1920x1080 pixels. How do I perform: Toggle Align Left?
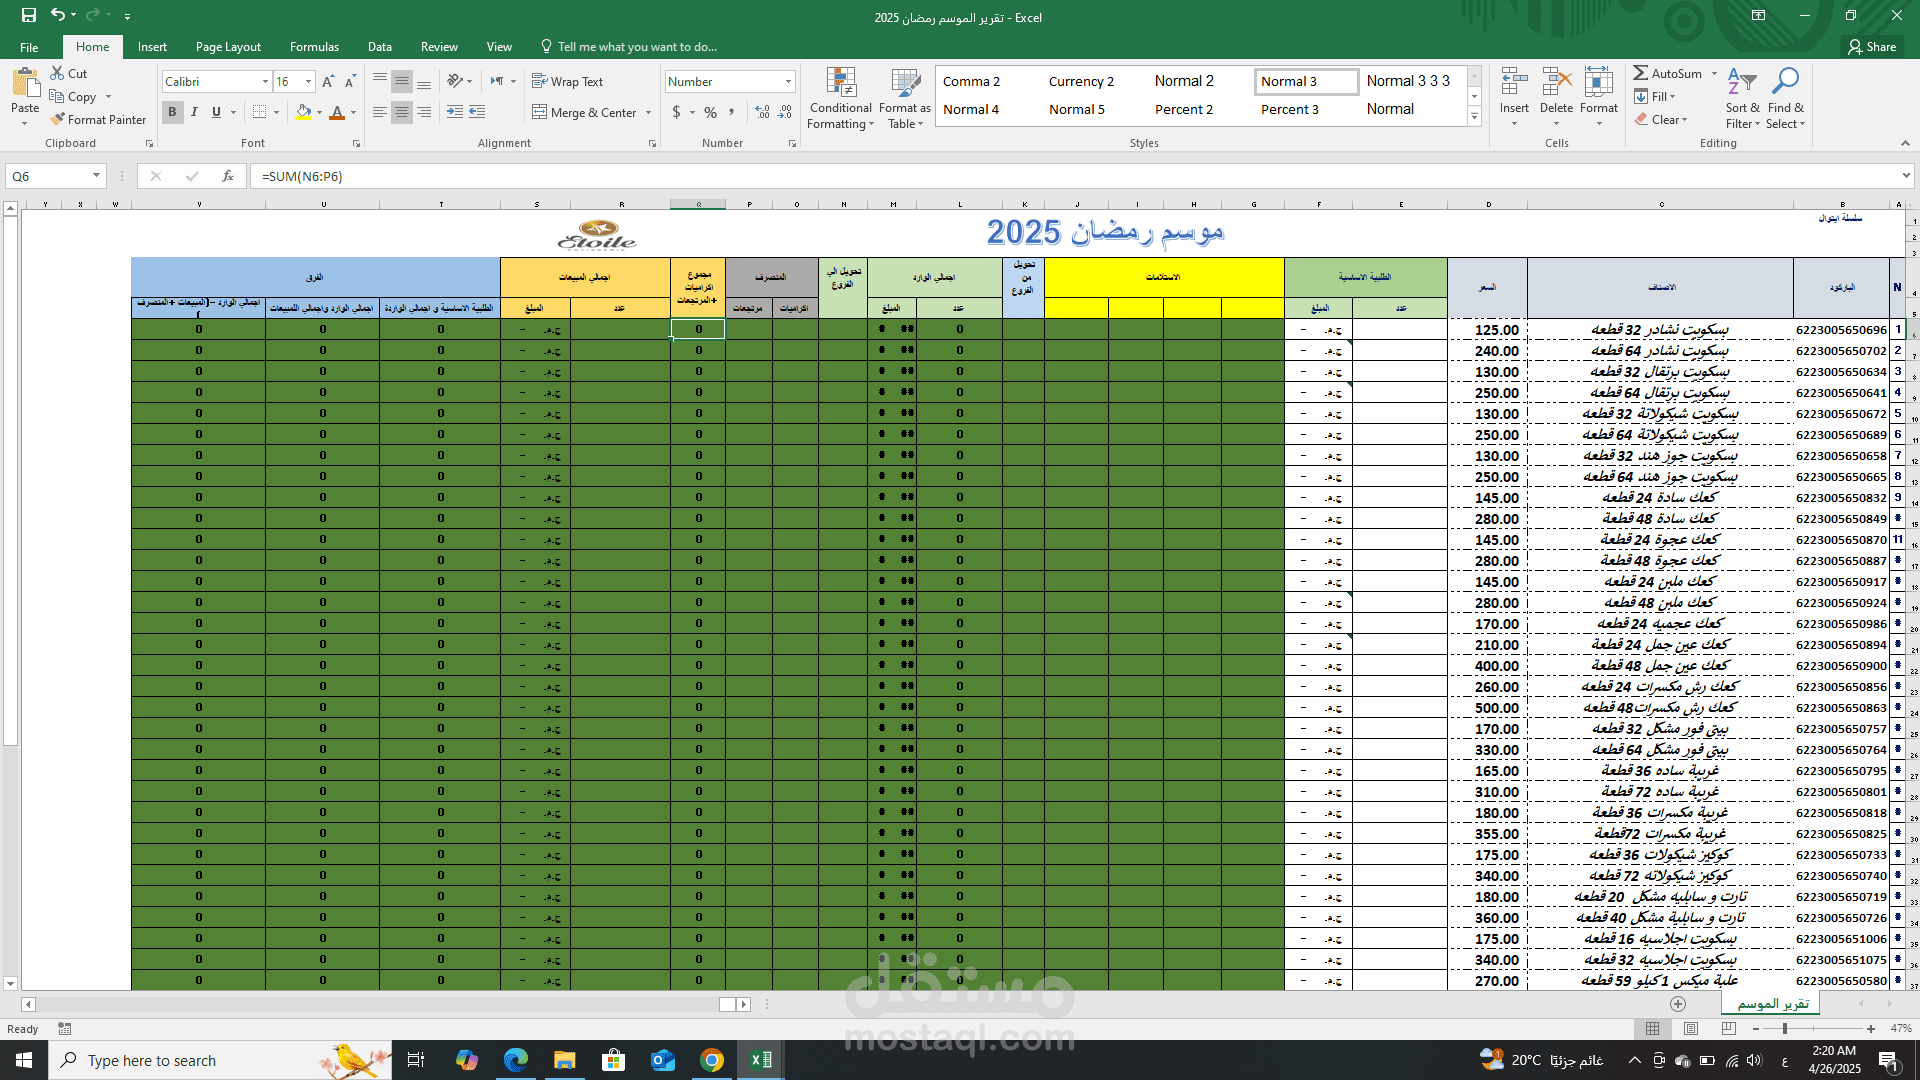coord(380,112)
